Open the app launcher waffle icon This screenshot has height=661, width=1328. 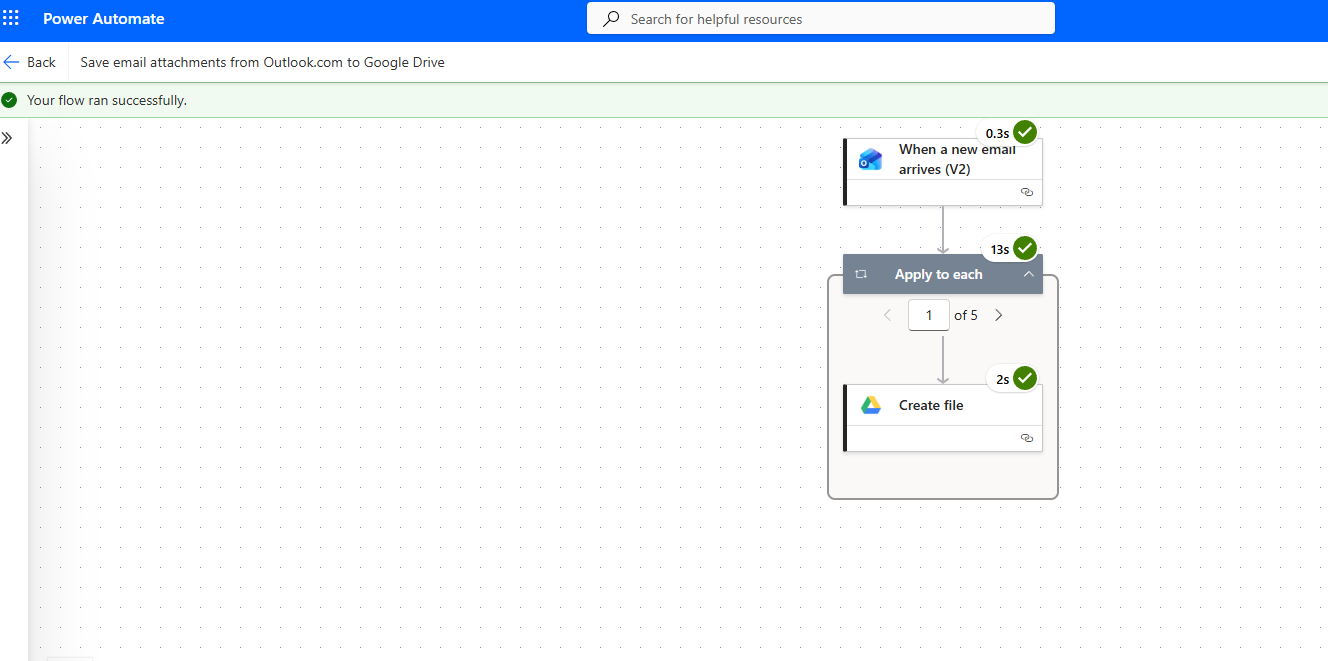tap(11, 19)
